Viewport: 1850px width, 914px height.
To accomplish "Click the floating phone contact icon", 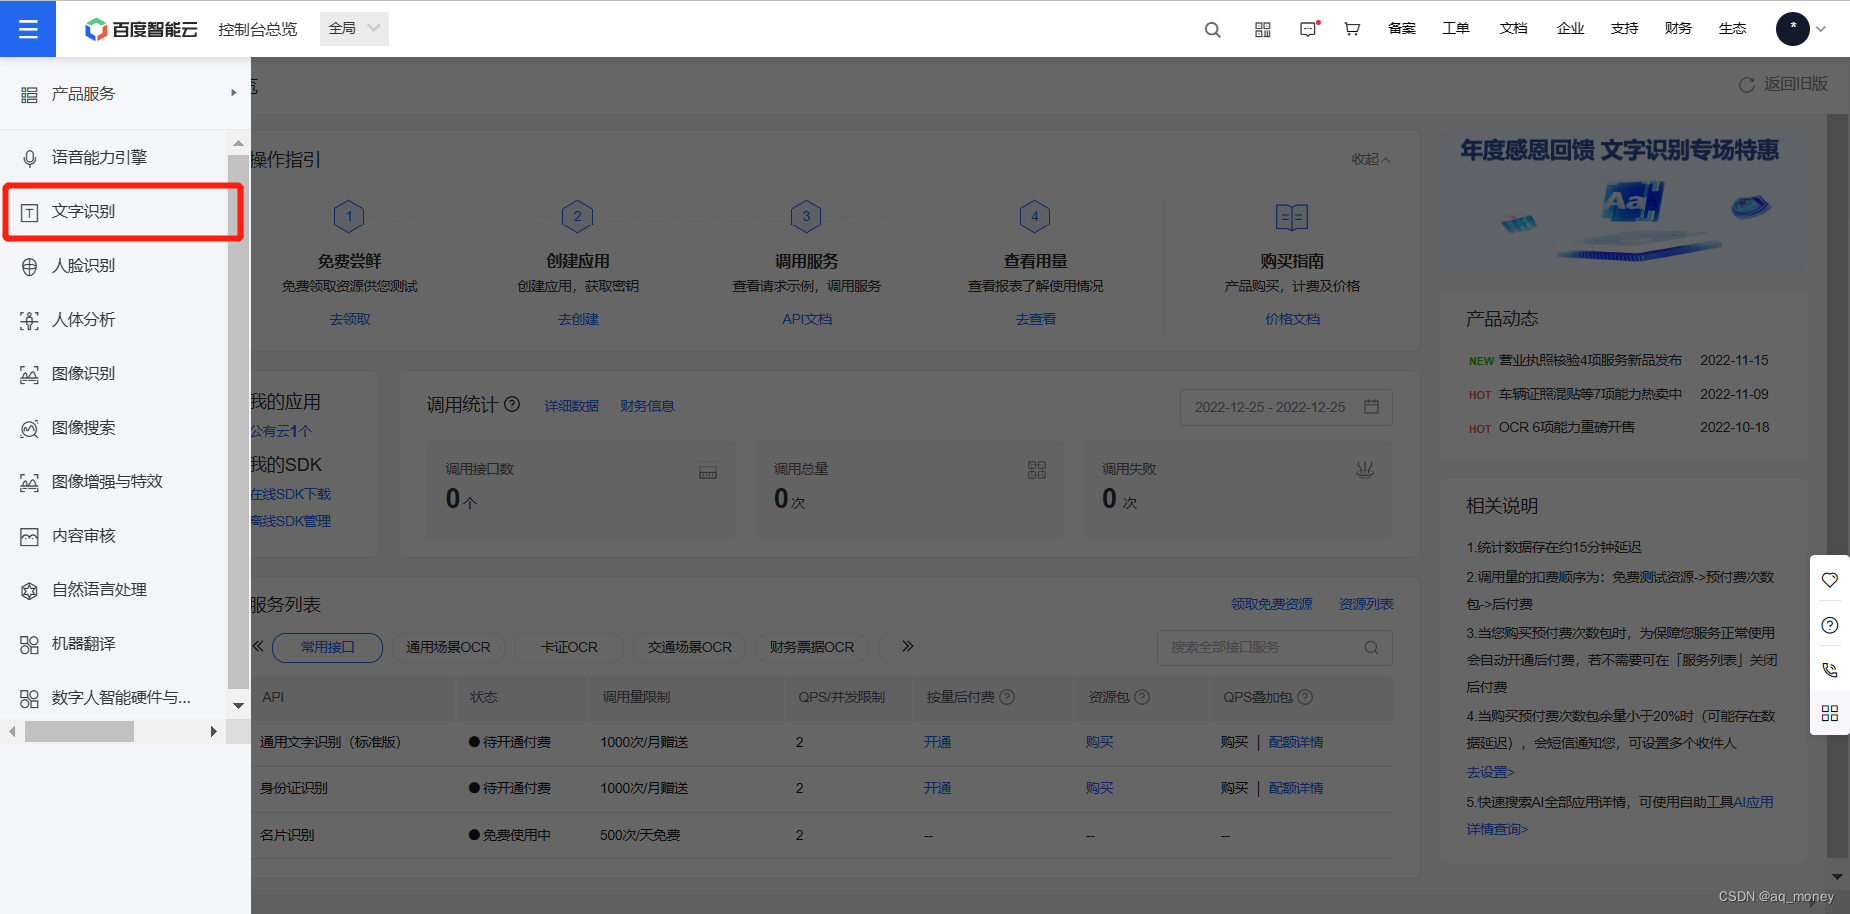I will point(1830,670).
